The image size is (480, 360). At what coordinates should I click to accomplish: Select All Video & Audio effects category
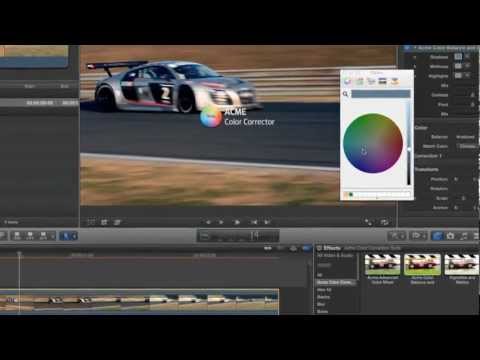point(335,255)
